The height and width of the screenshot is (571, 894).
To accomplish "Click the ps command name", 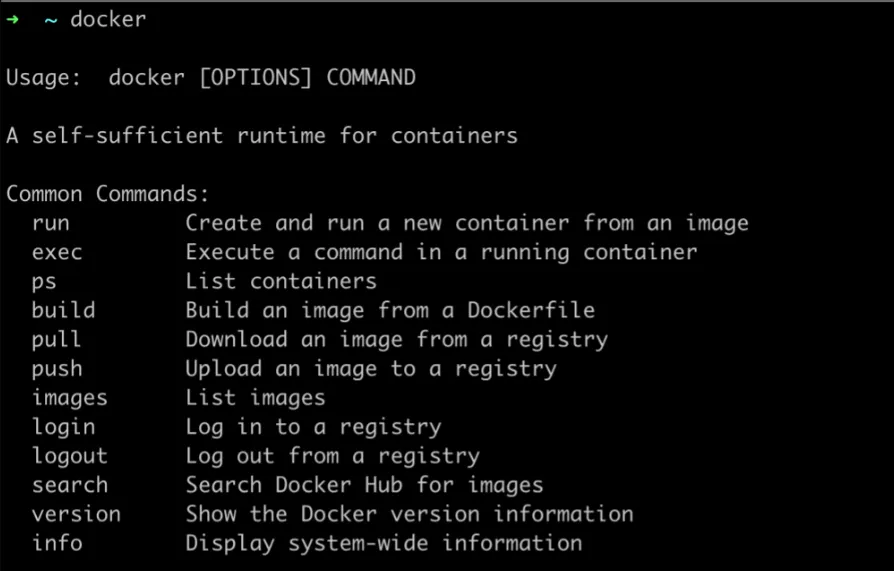I will pyautogui.click(x=44, y=281).
